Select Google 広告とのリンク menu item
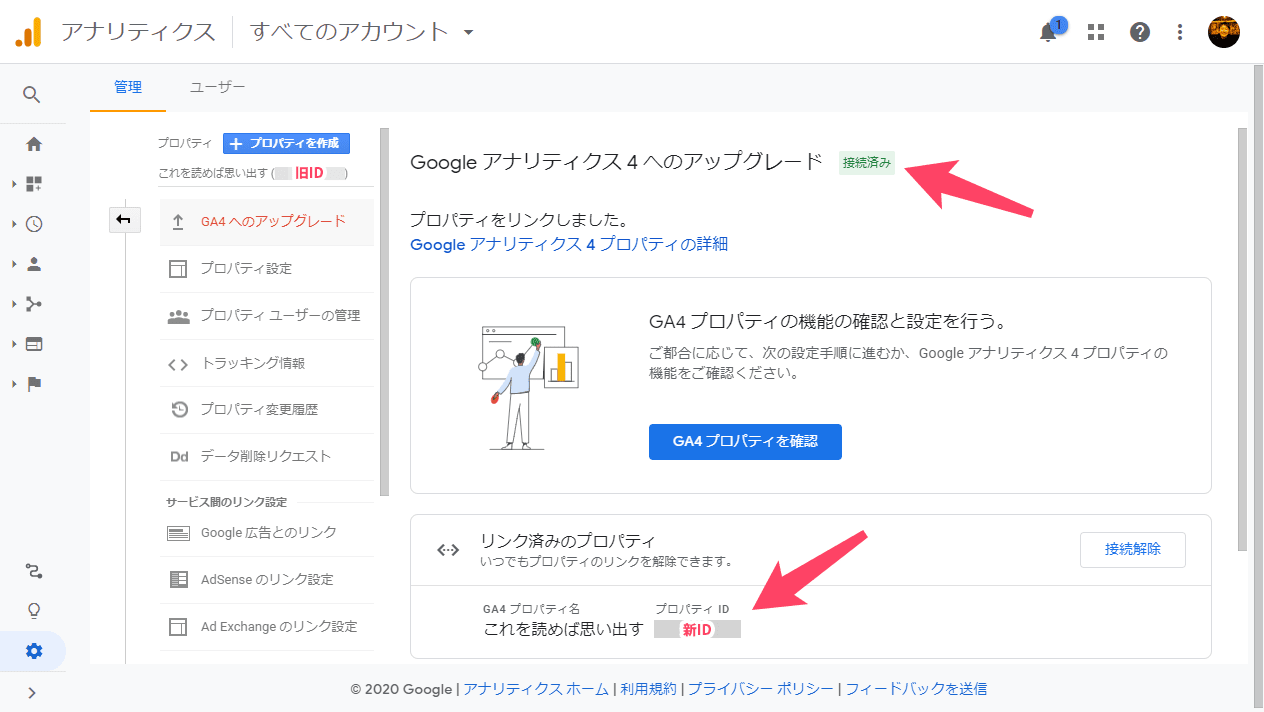The height and width of the screenshot is (712, 1264). [267, 533]
